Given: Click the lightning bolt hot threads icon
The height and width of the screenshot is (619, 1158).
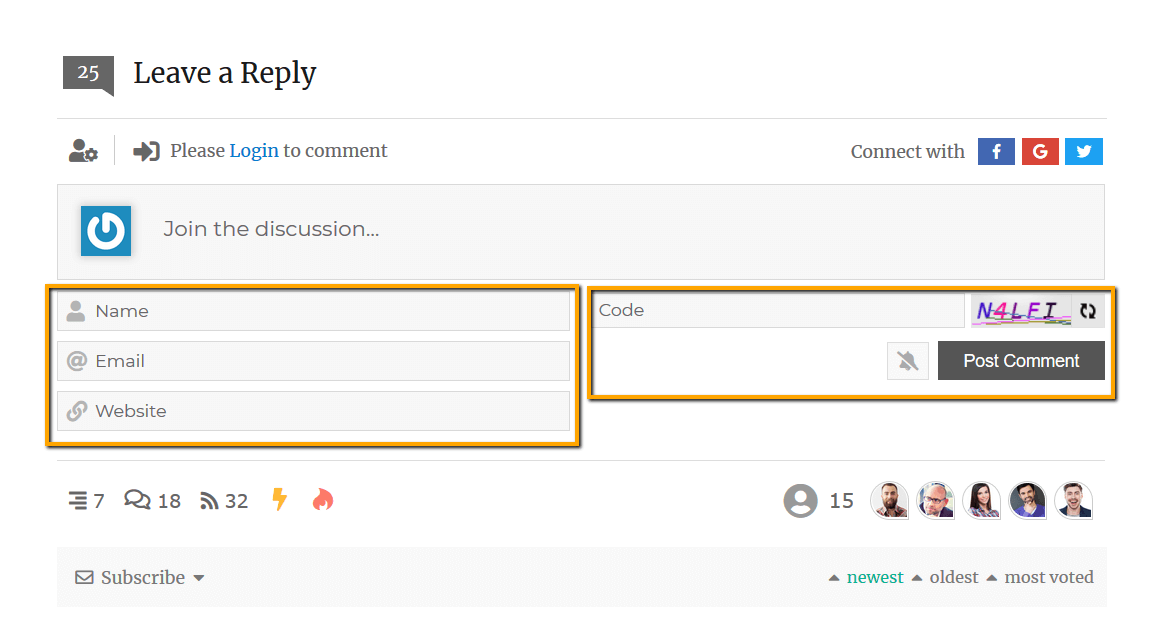Looking at the screenshot, I should coord(280,500).
